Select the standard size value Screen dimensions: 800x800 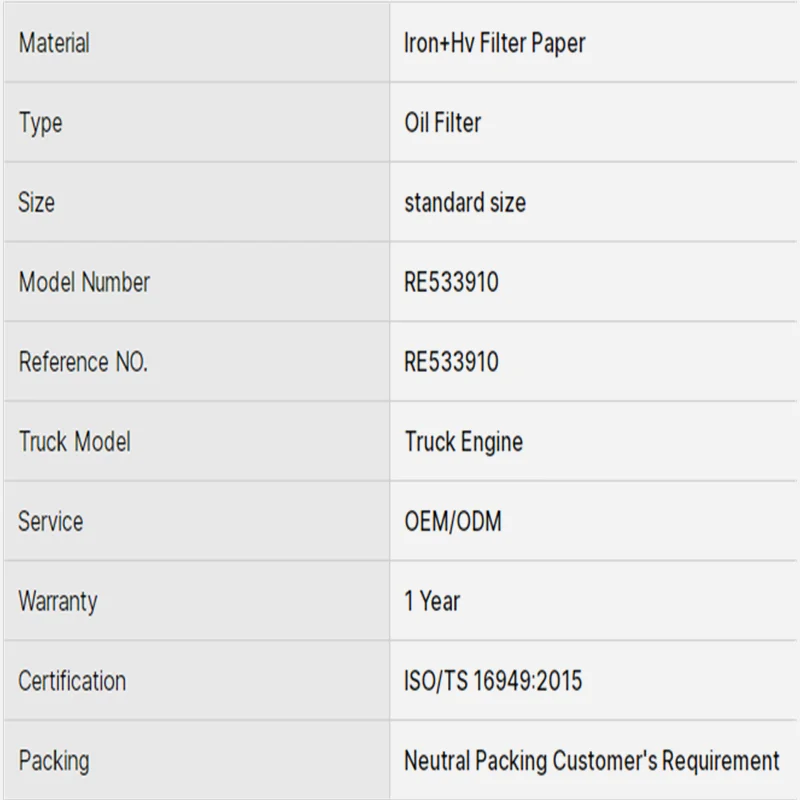pos(464,202)
